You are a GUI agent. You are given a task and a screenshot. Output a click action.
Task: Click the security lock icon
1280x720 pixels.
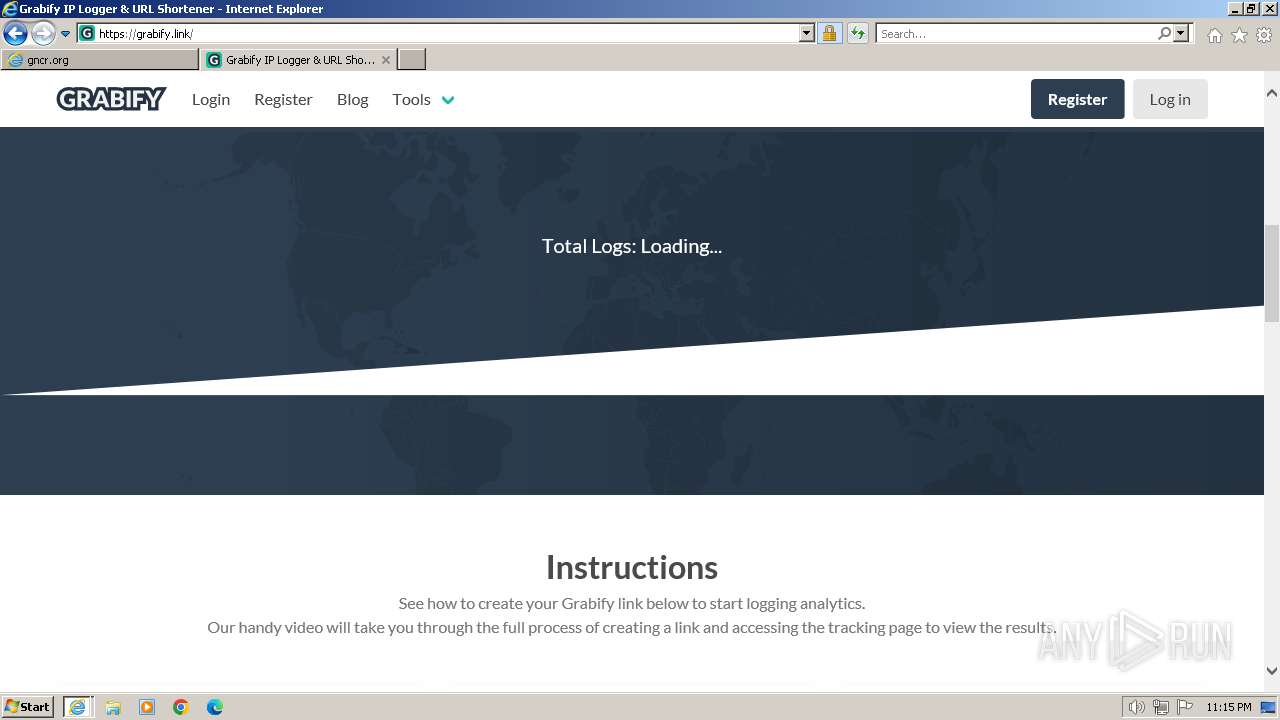pos(829,33)
